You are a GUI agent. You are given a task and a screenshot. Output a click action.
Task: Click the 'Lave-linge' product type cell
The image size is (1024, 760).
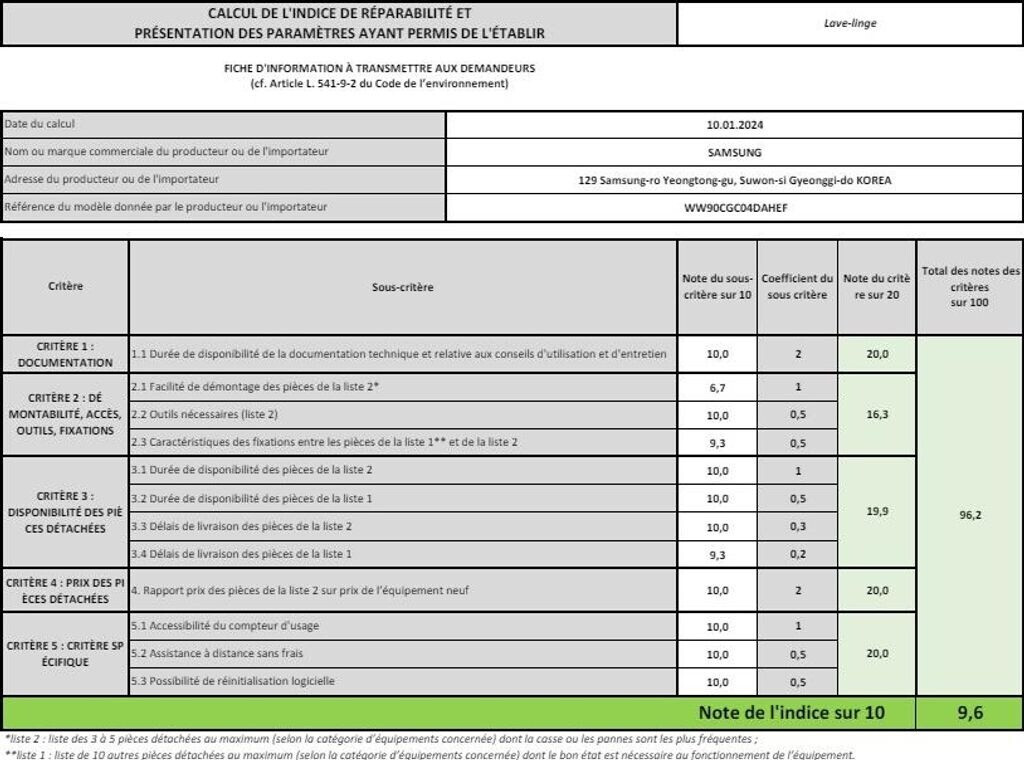849,23
